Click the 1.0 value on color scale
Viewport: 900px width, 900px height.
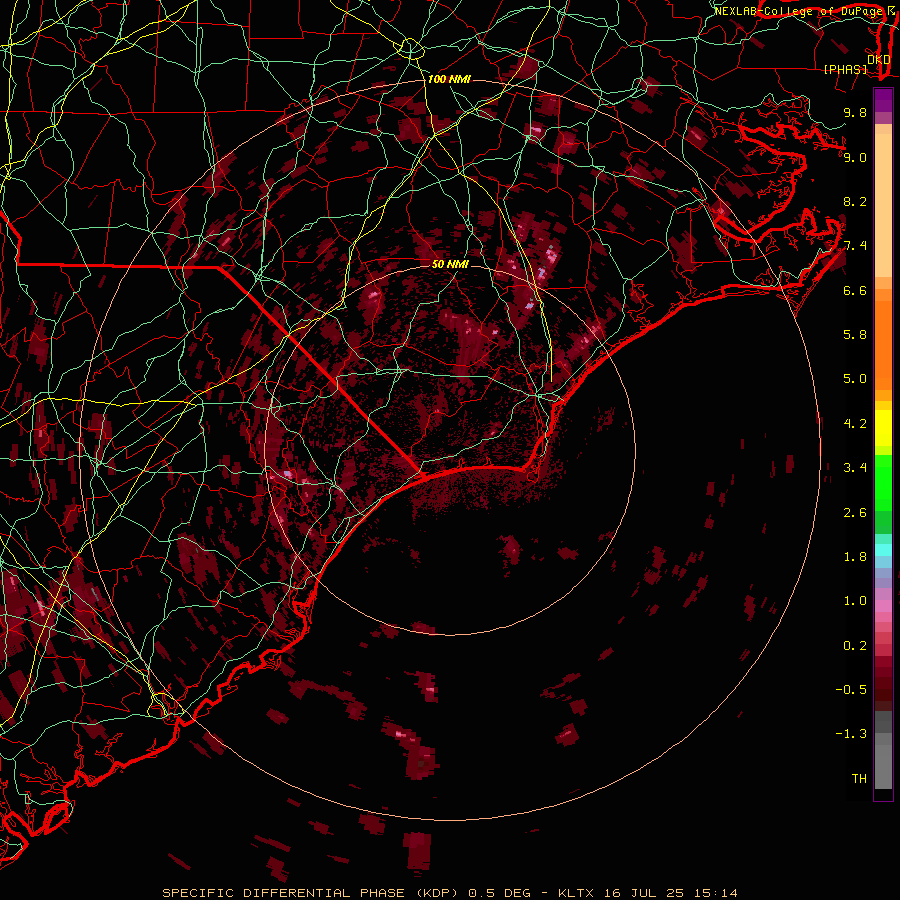[855, 601]
